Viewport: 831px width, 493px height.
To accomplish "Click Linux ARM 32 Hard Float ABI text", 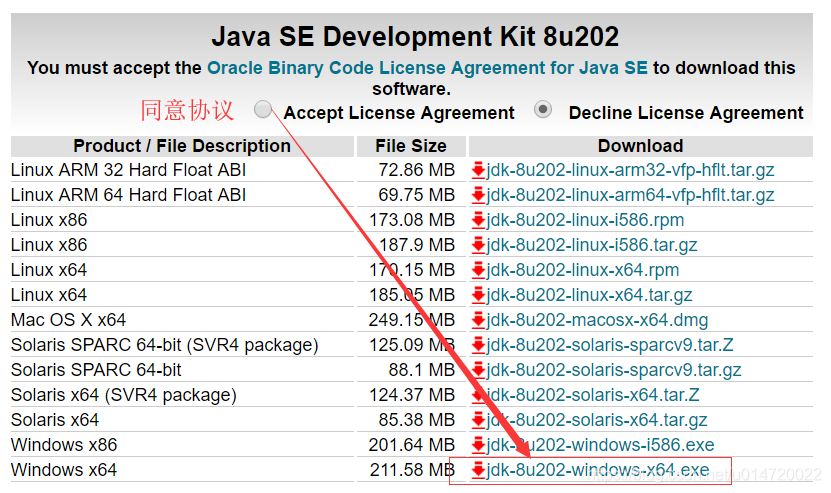I will tap(128, 170).
